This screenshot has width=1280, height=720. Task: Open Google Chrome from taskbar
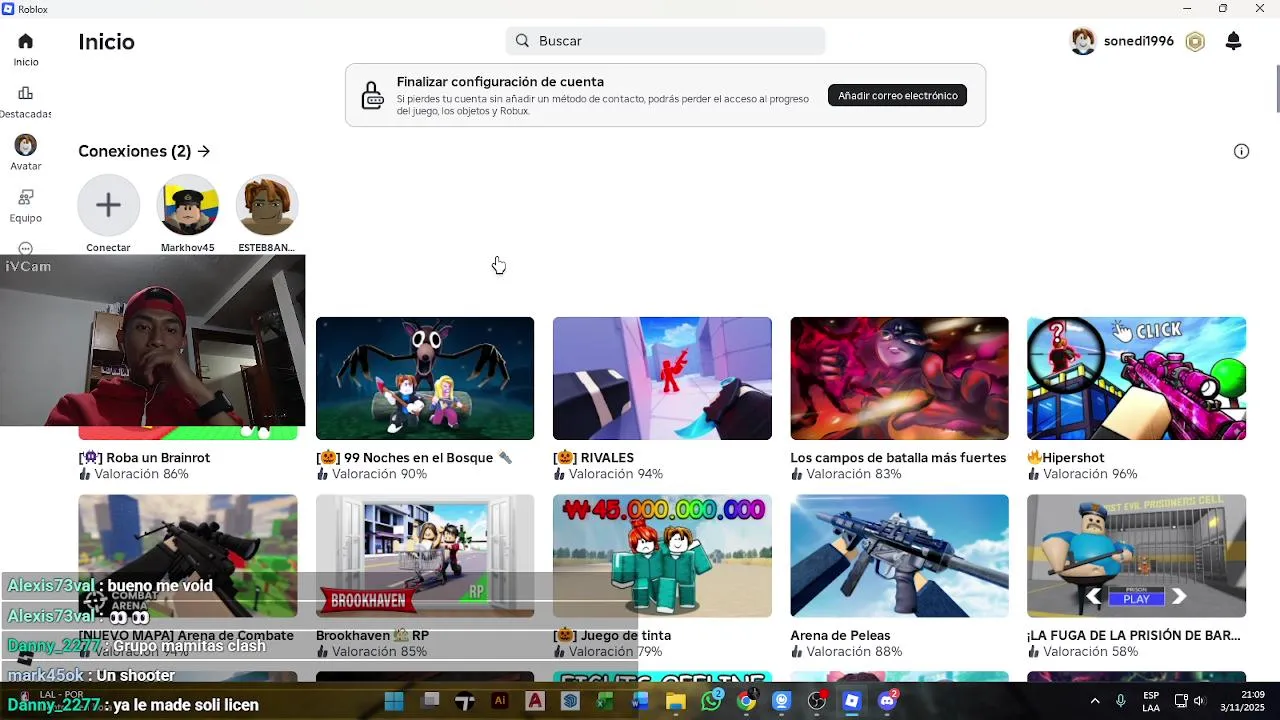click(746, 701)
